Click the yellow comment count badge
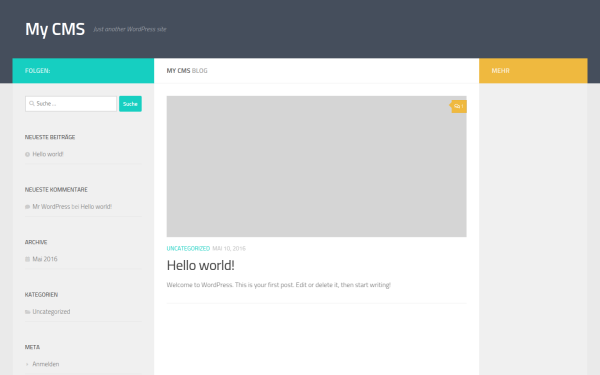The image size is (600, 375). 458,106
